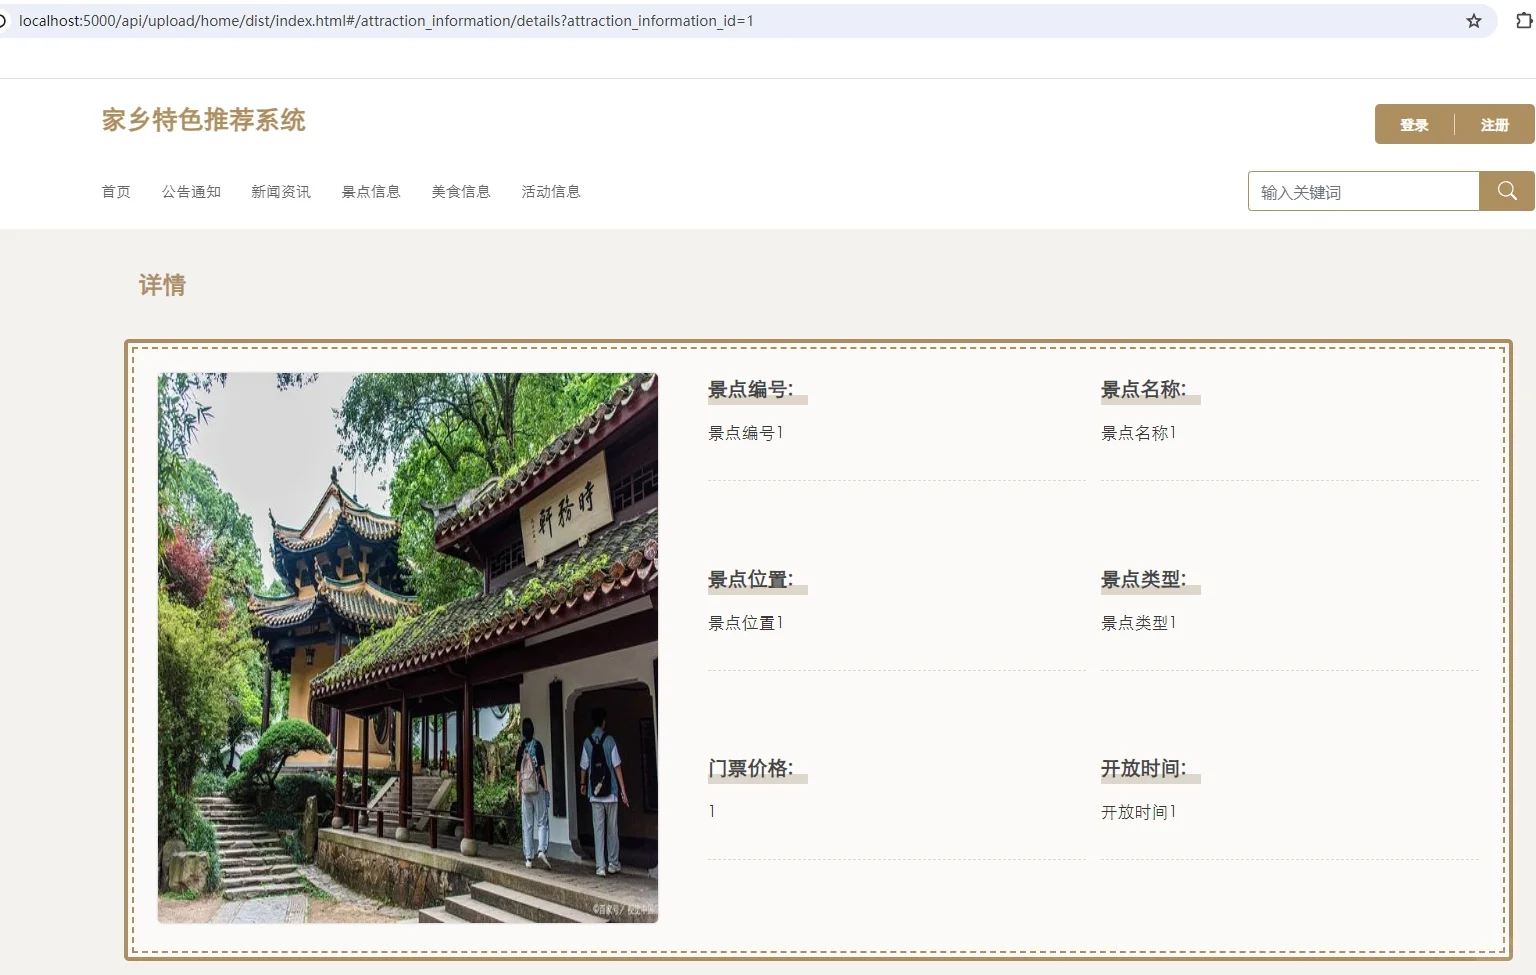1536x975 pixels.
Task: Click the 家乡特色推荐系统 site logo
Action: (203, 121)
